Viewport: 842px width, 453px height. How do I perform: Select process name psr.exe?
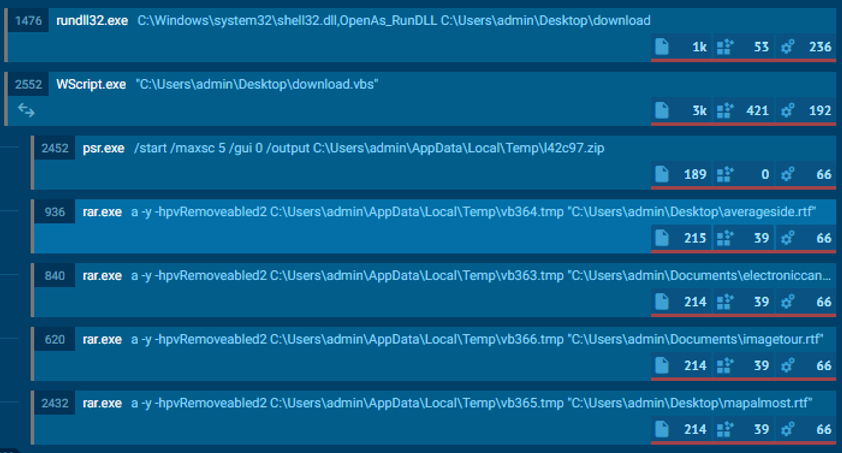coord(104,148)
